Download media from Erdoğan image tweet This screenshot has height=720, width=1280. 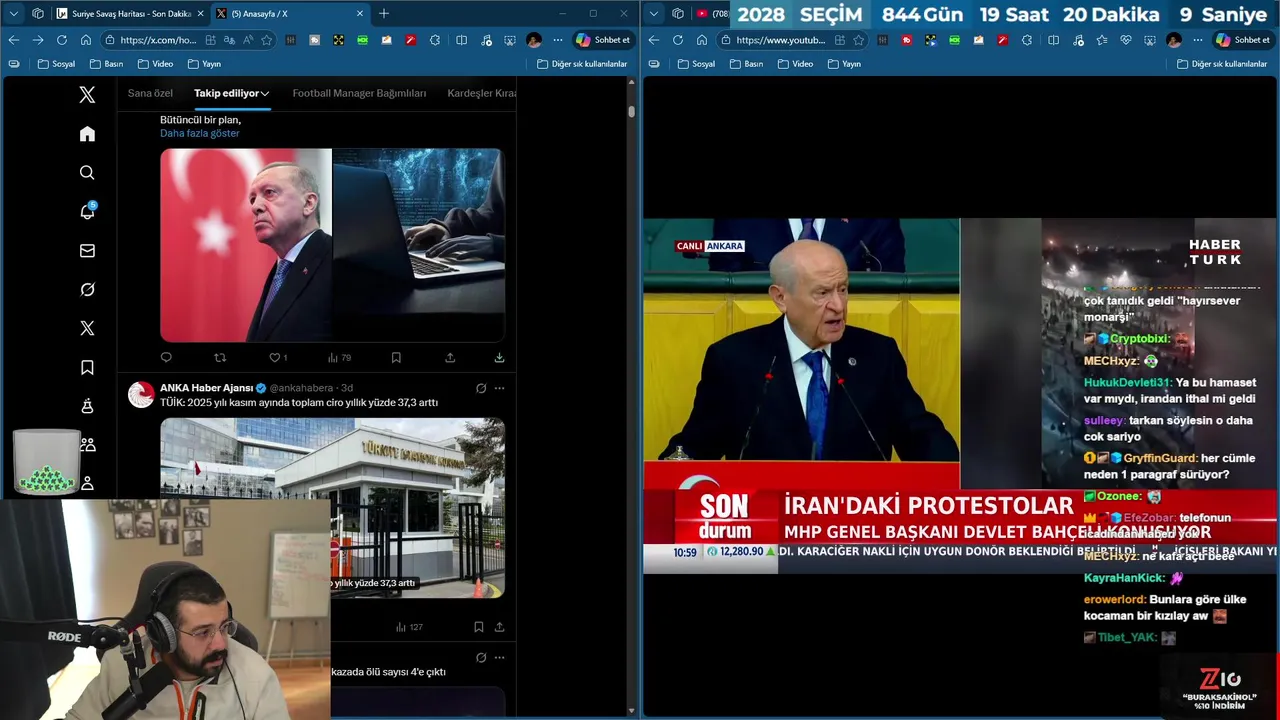[499, 357]
